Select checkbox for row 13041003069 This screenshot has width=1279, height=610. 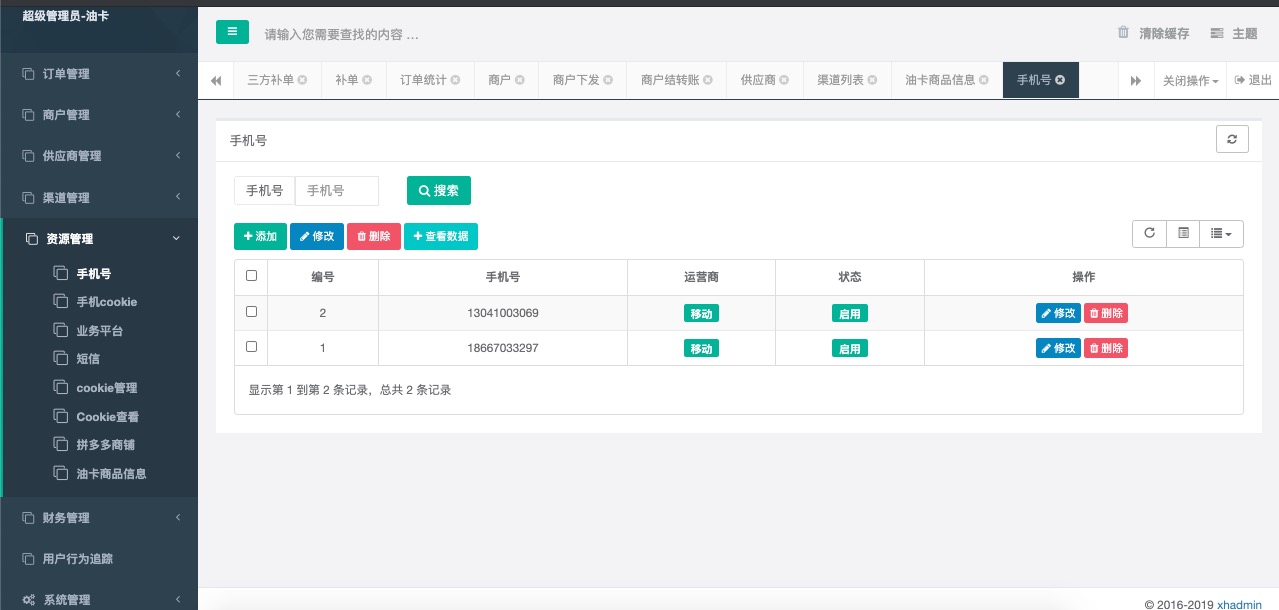tap(251, 312)
